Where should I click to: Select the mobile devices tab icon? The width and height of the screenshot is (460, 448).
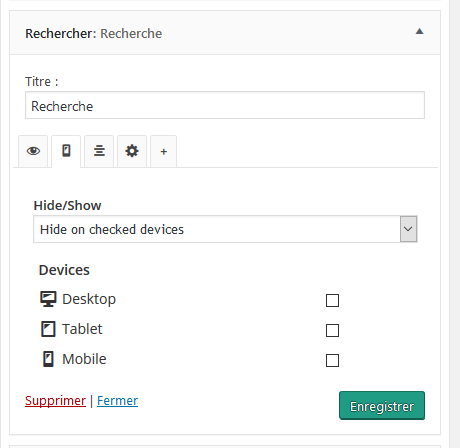(66, 151)
